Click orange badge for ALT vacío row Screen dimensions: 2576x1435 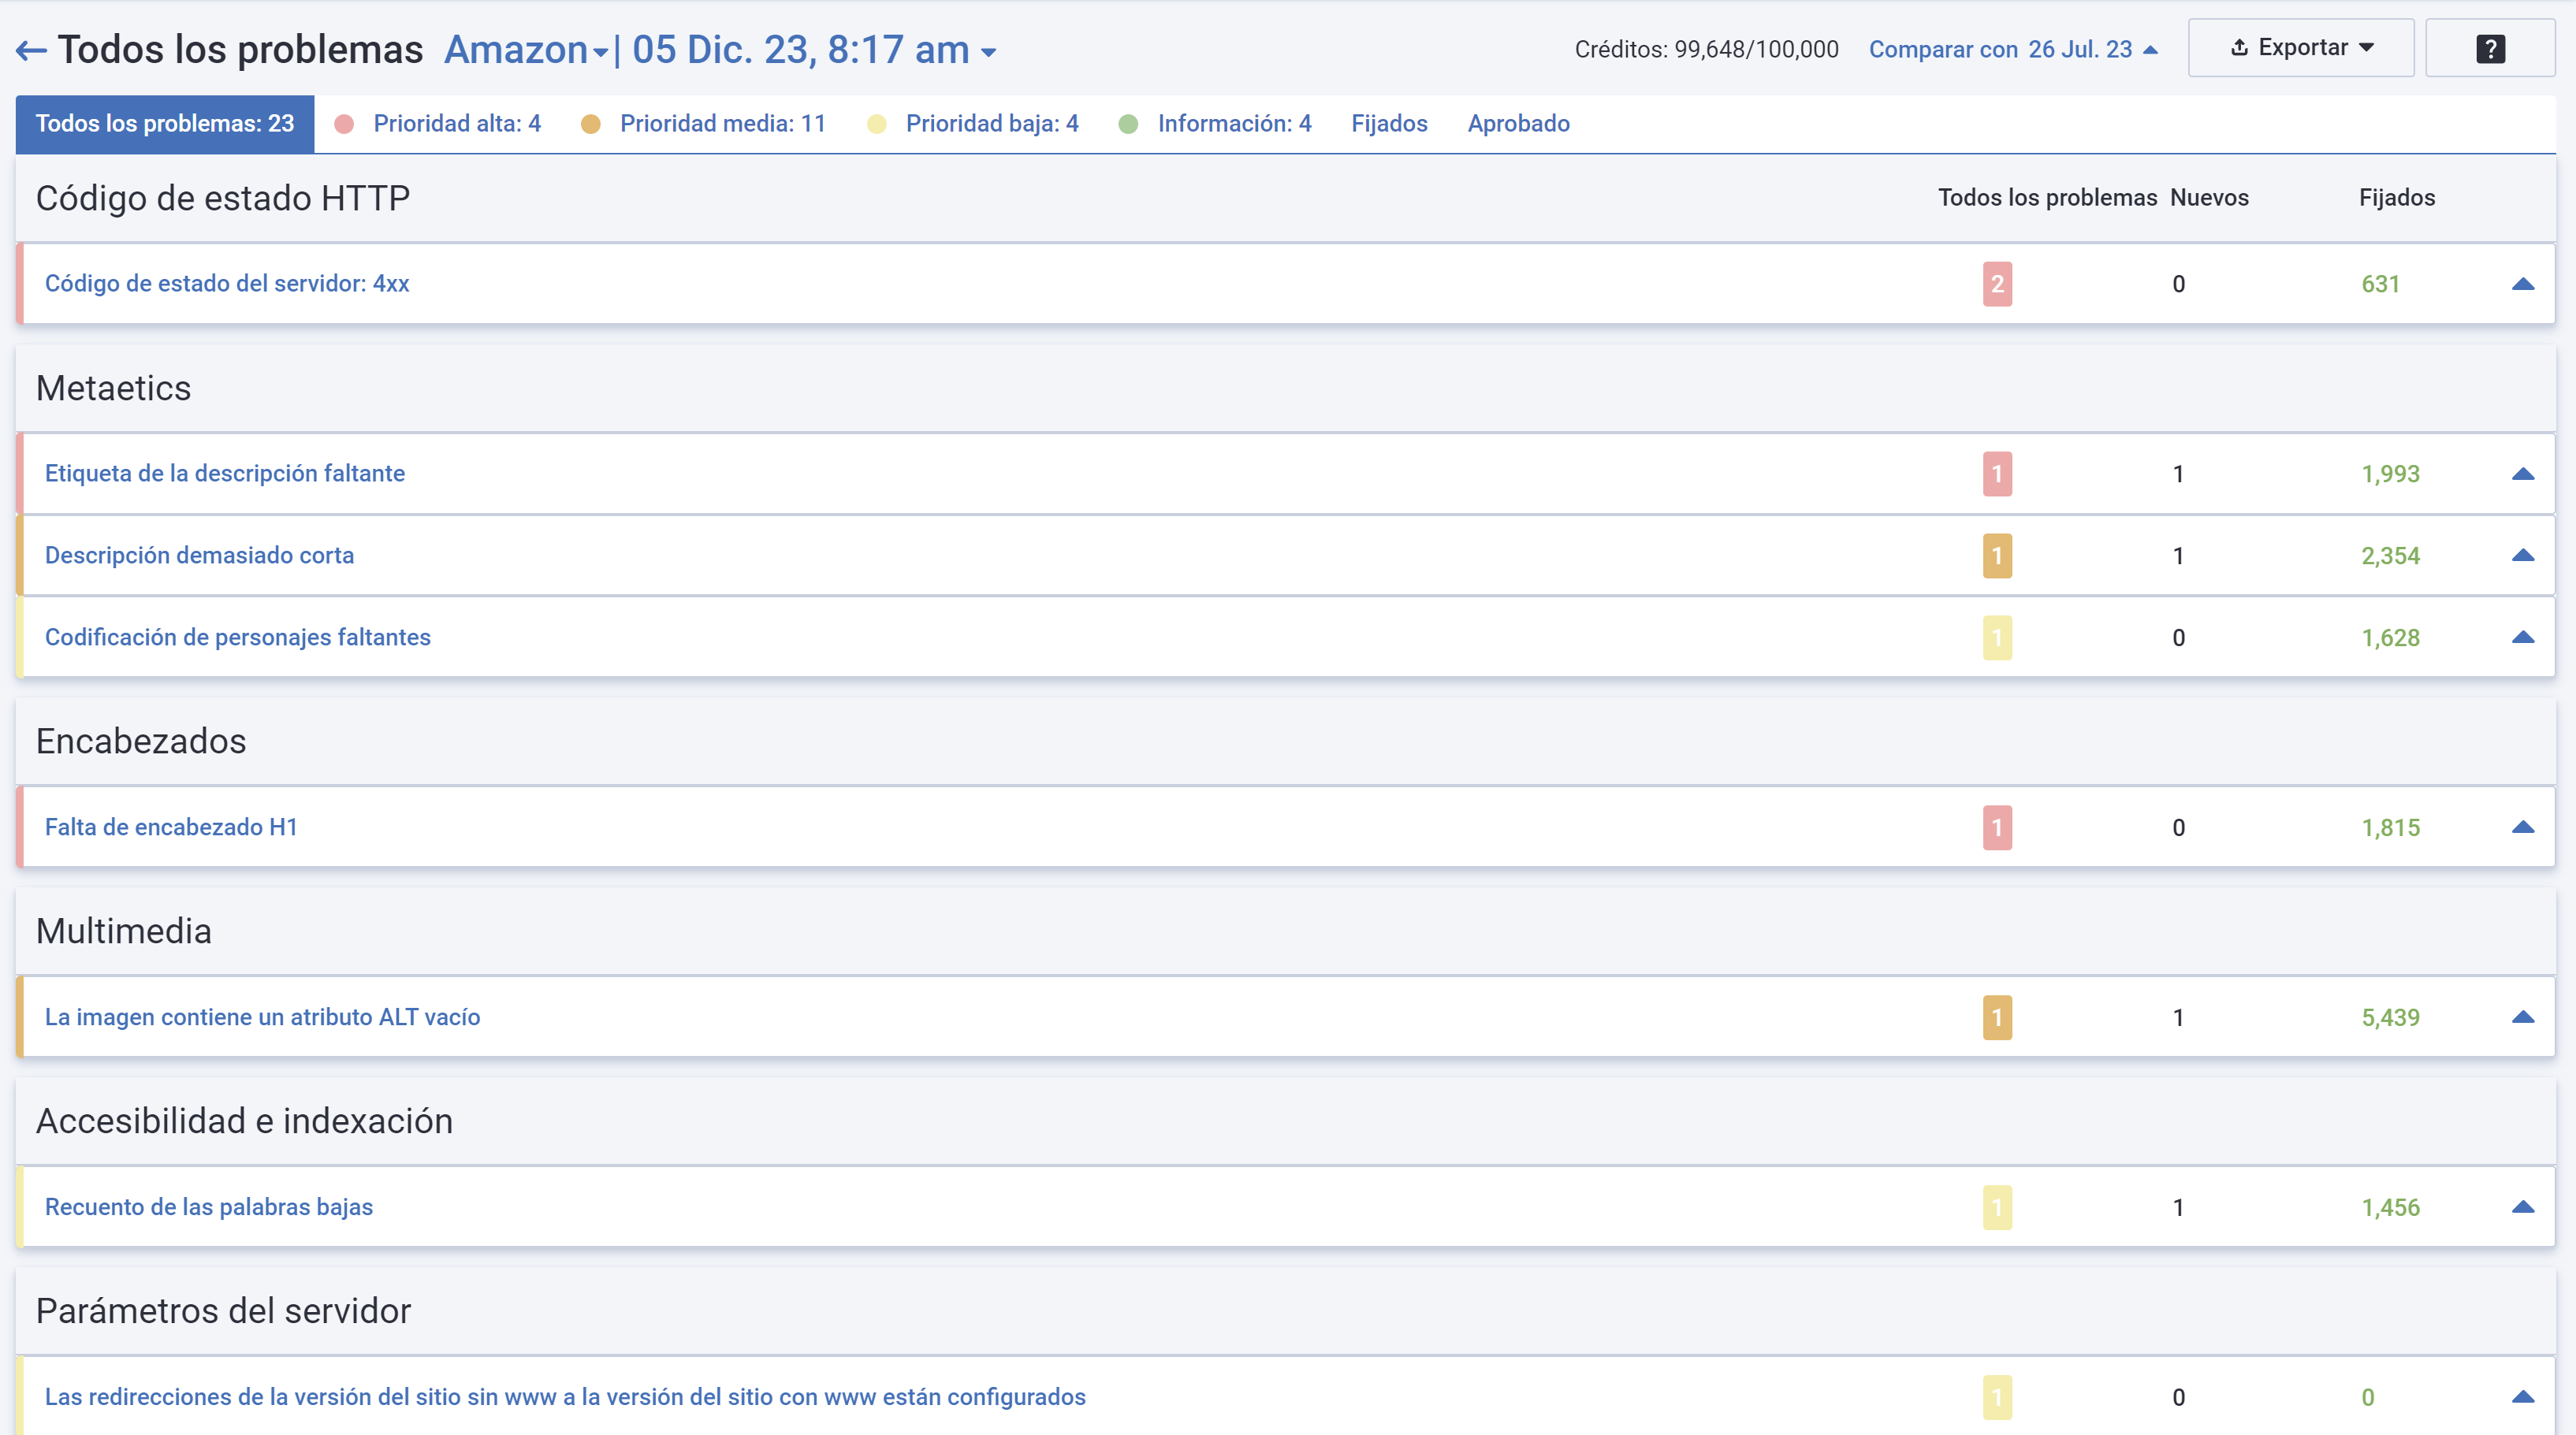[x=1997, y=1018]
